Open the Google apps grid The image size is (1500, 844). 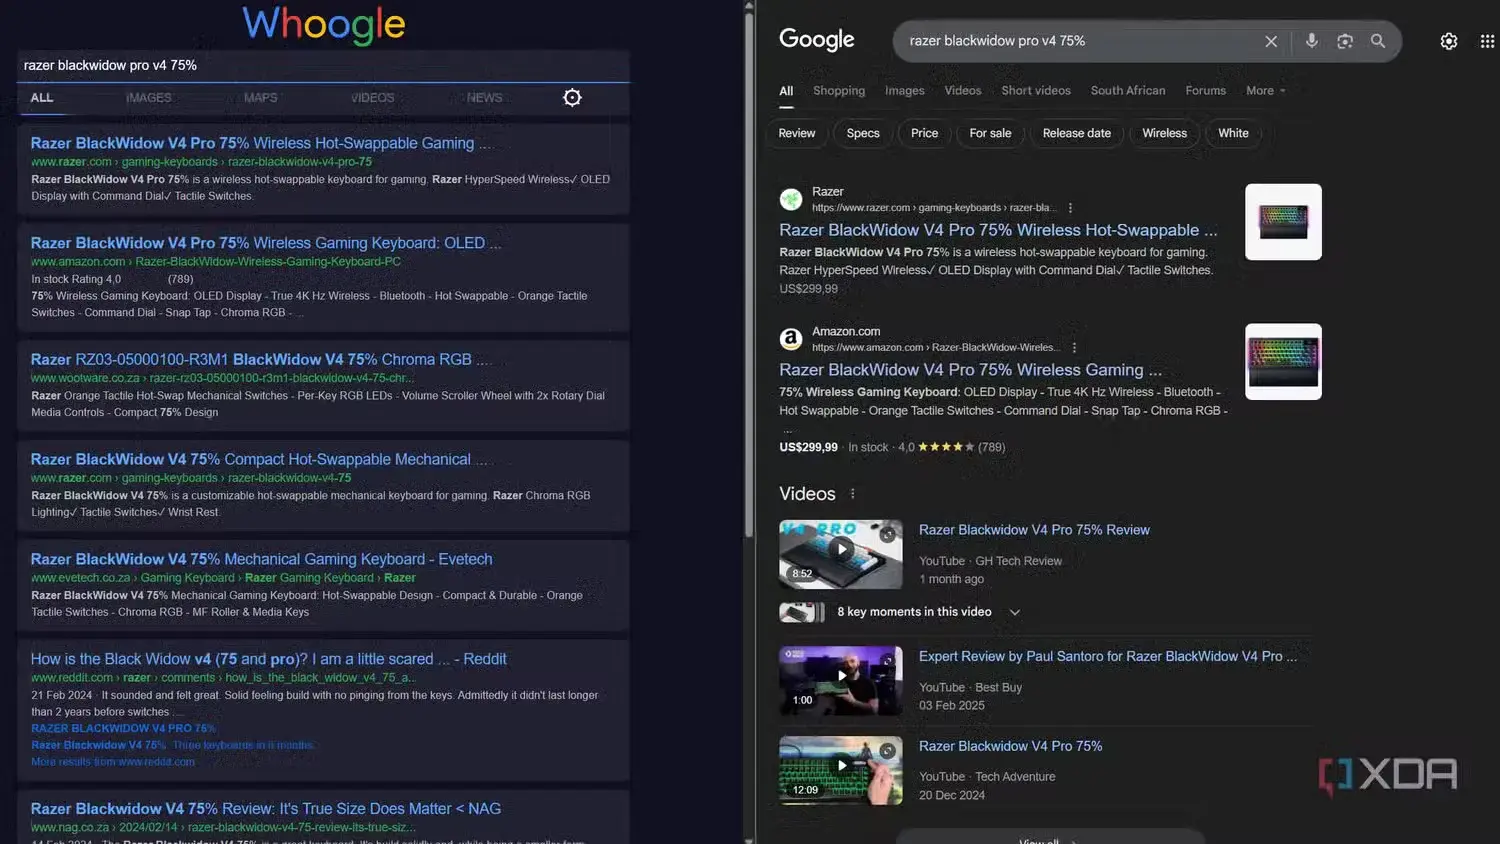[1487, 41]
